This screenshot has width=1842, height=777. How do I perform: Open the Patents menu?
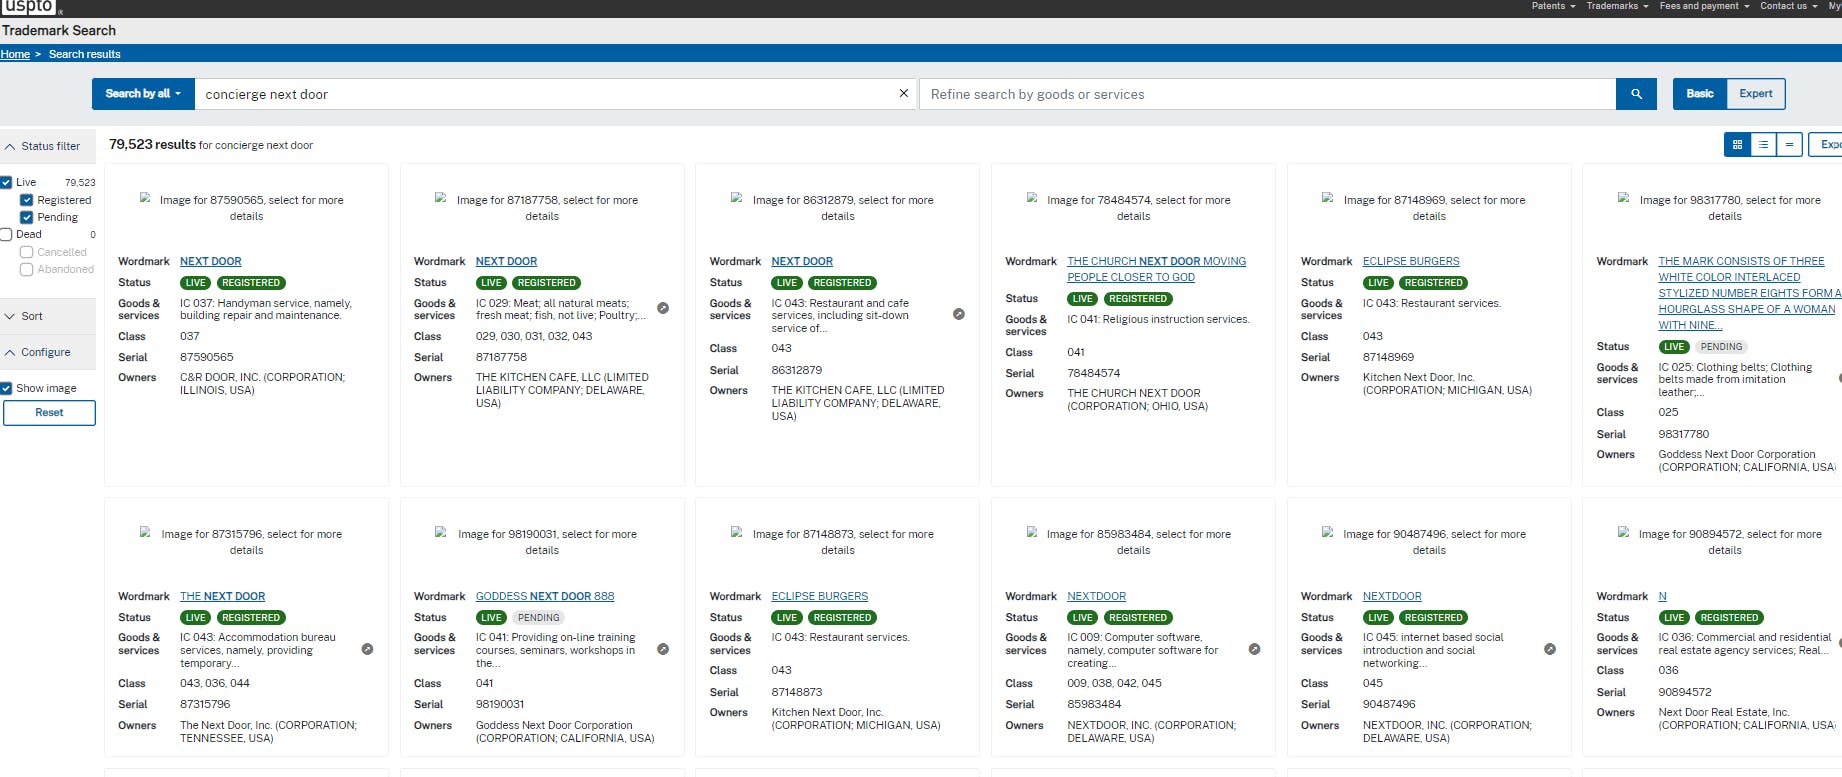coord(1553,6)
